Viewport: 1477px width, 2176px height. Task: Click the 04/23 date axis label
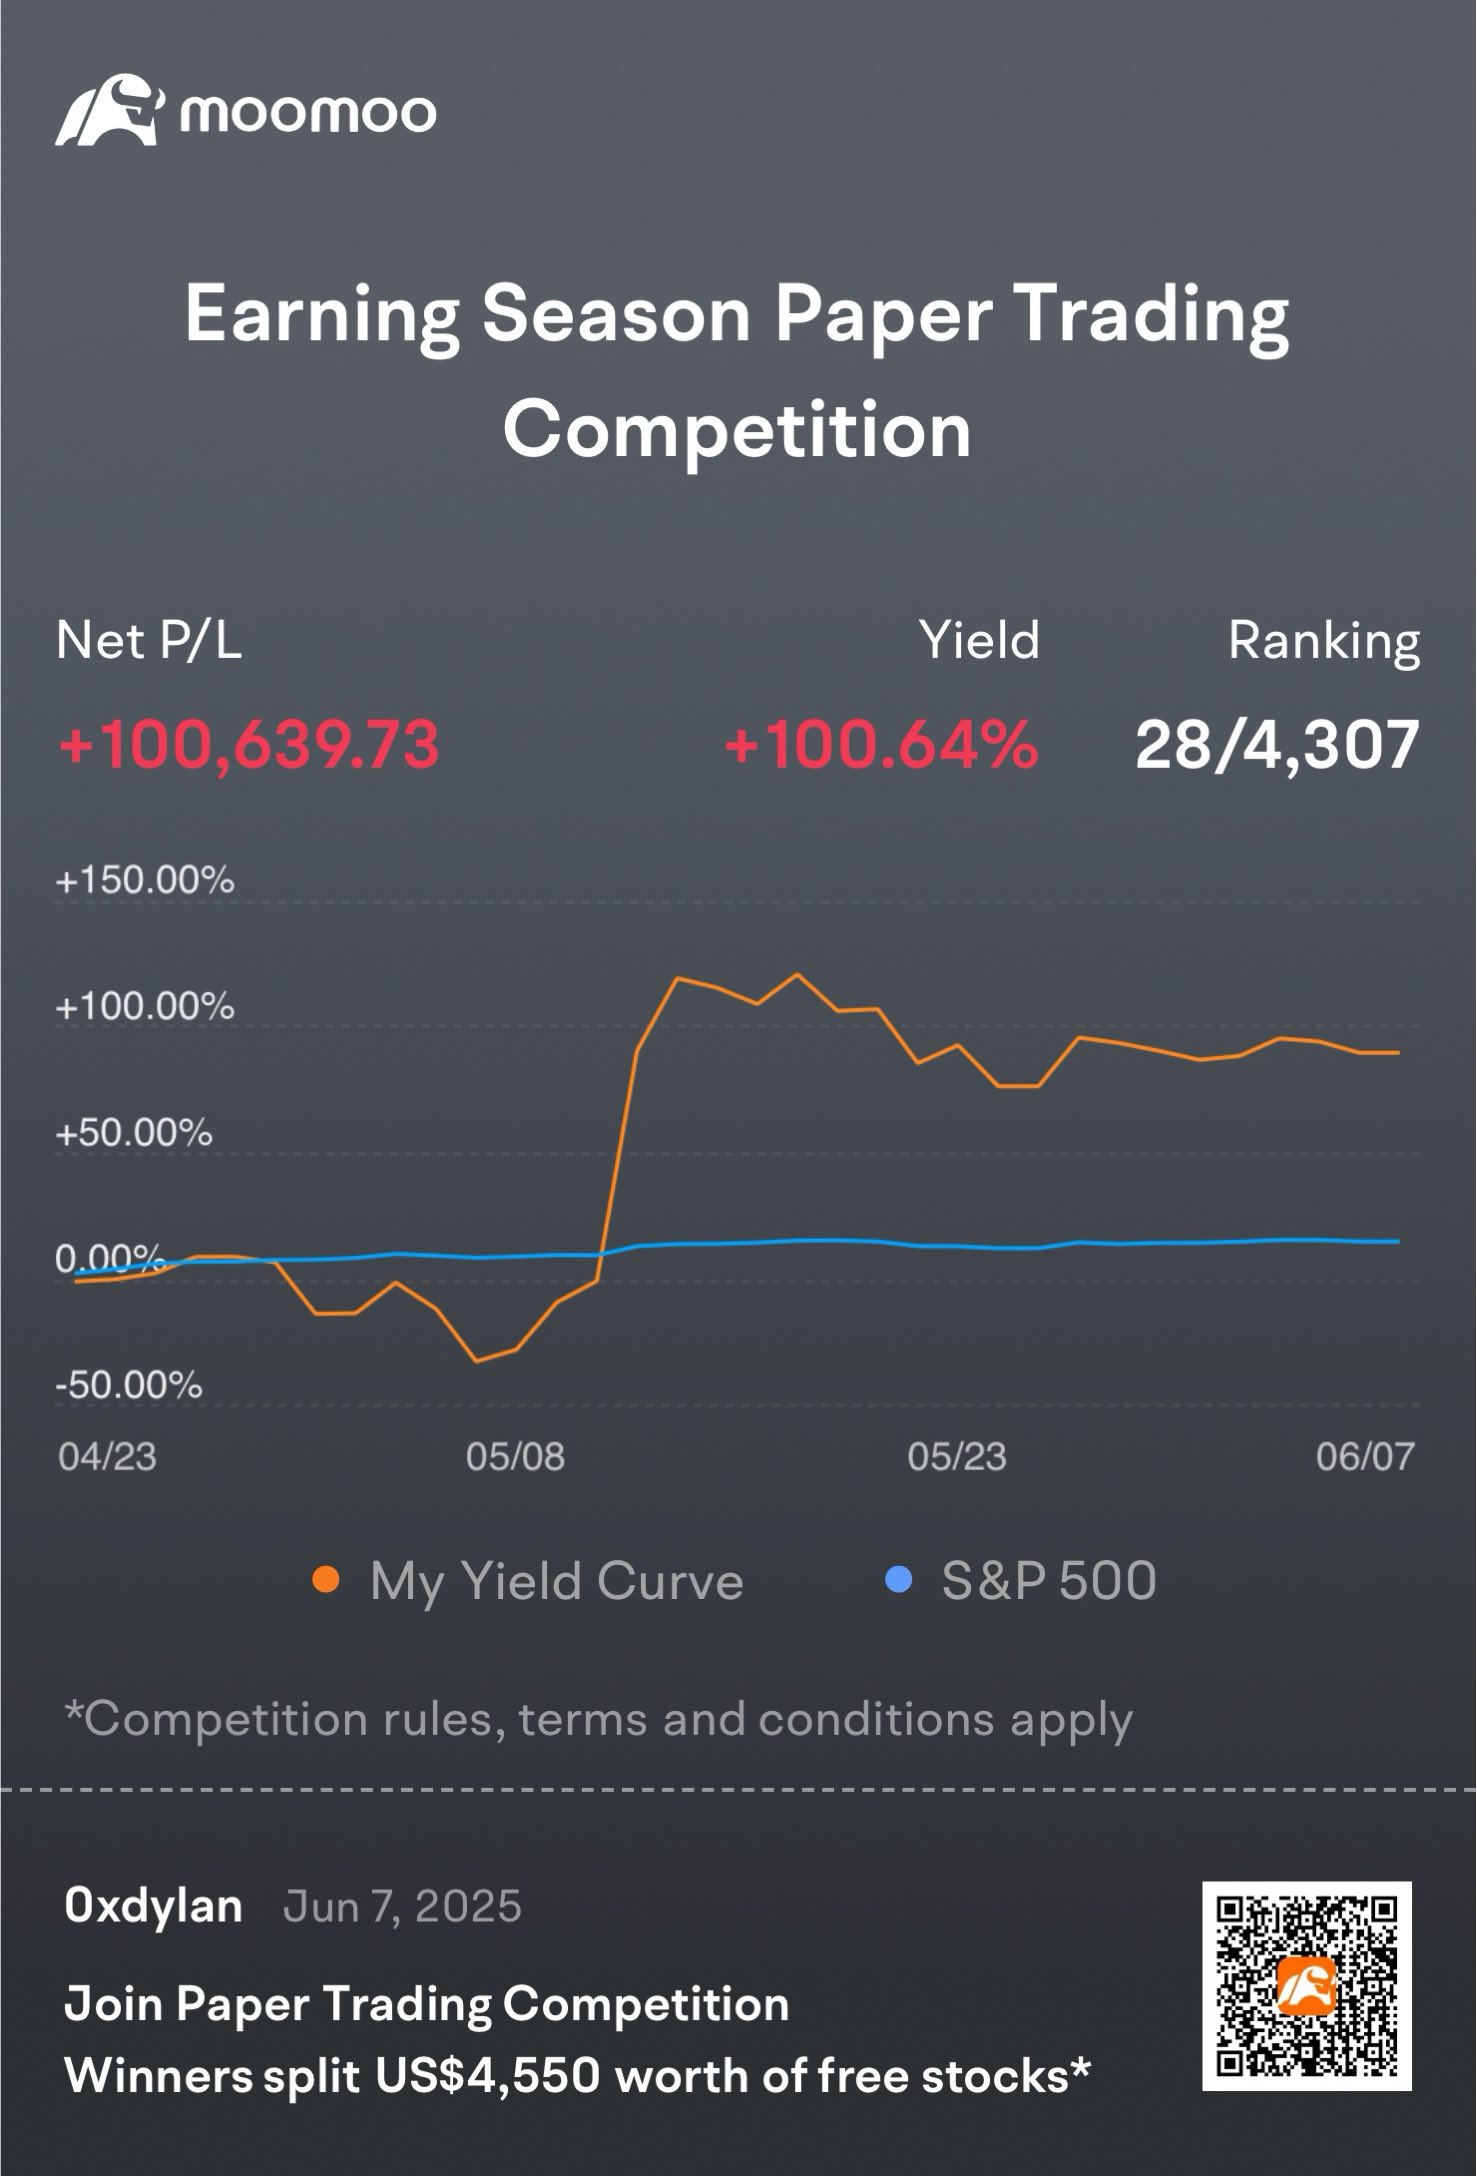pyautogui.click(x=107, y=1457)
